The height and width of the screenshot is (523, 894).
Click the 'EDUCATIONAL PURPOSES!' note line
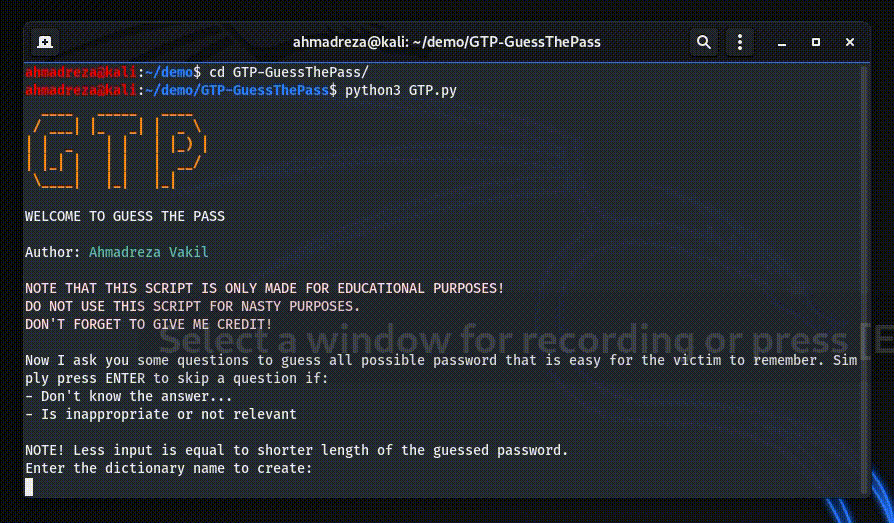pos(265,289)
